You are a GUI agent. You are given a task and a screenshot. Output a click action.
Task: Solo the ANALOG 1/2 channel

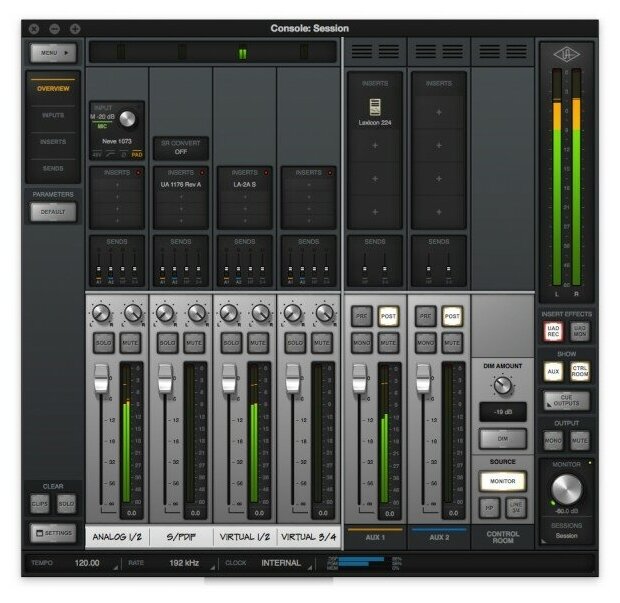click(104, 342)
